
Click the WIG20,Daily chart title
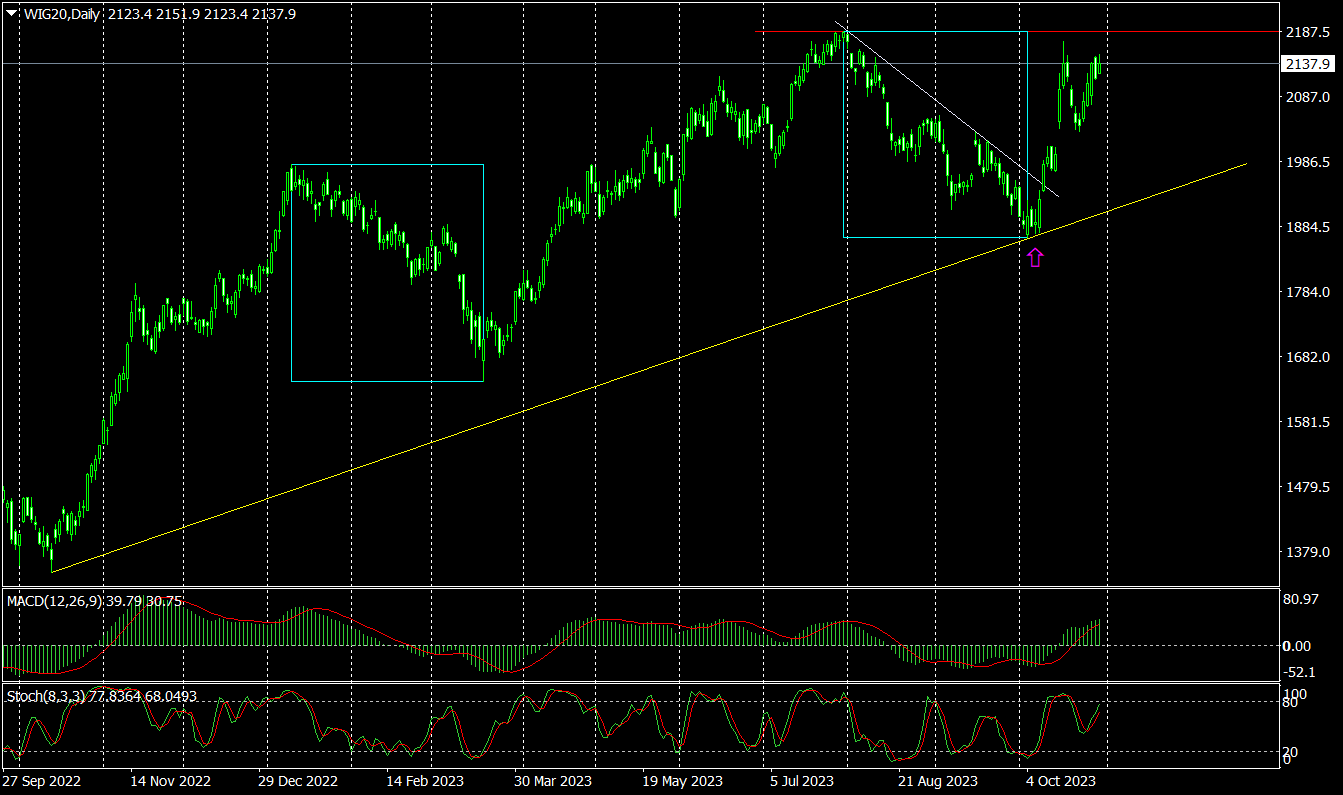(x=61, y=14)
